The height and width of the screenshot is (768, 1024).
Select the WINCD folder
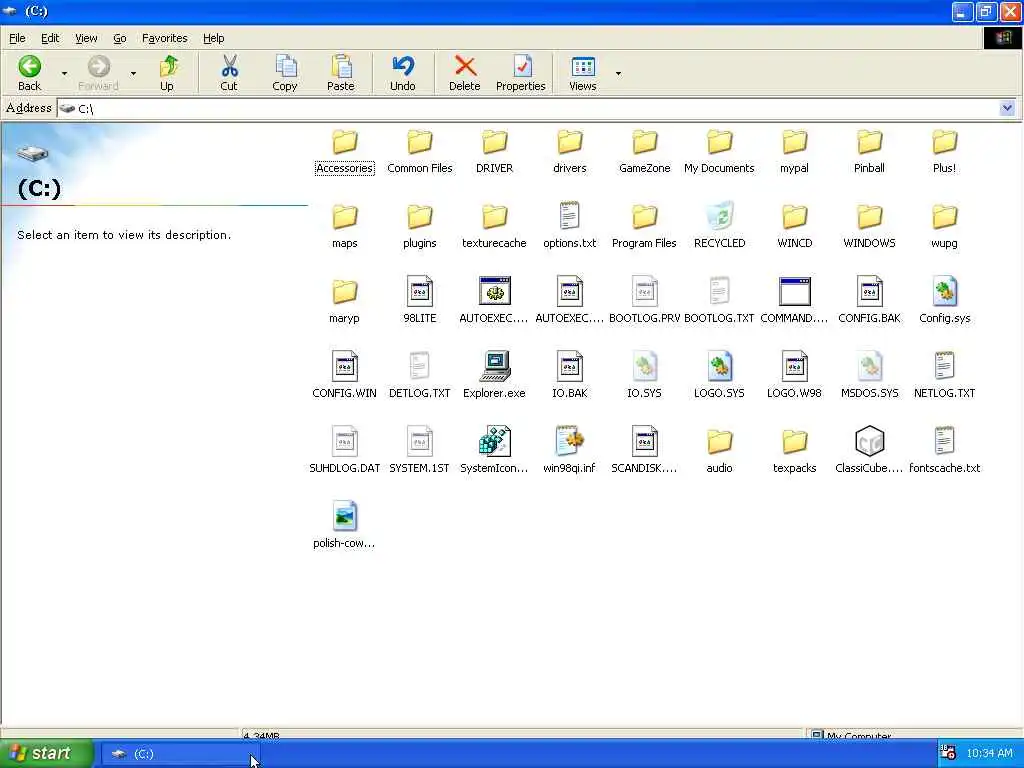click(x=795, y=227)
